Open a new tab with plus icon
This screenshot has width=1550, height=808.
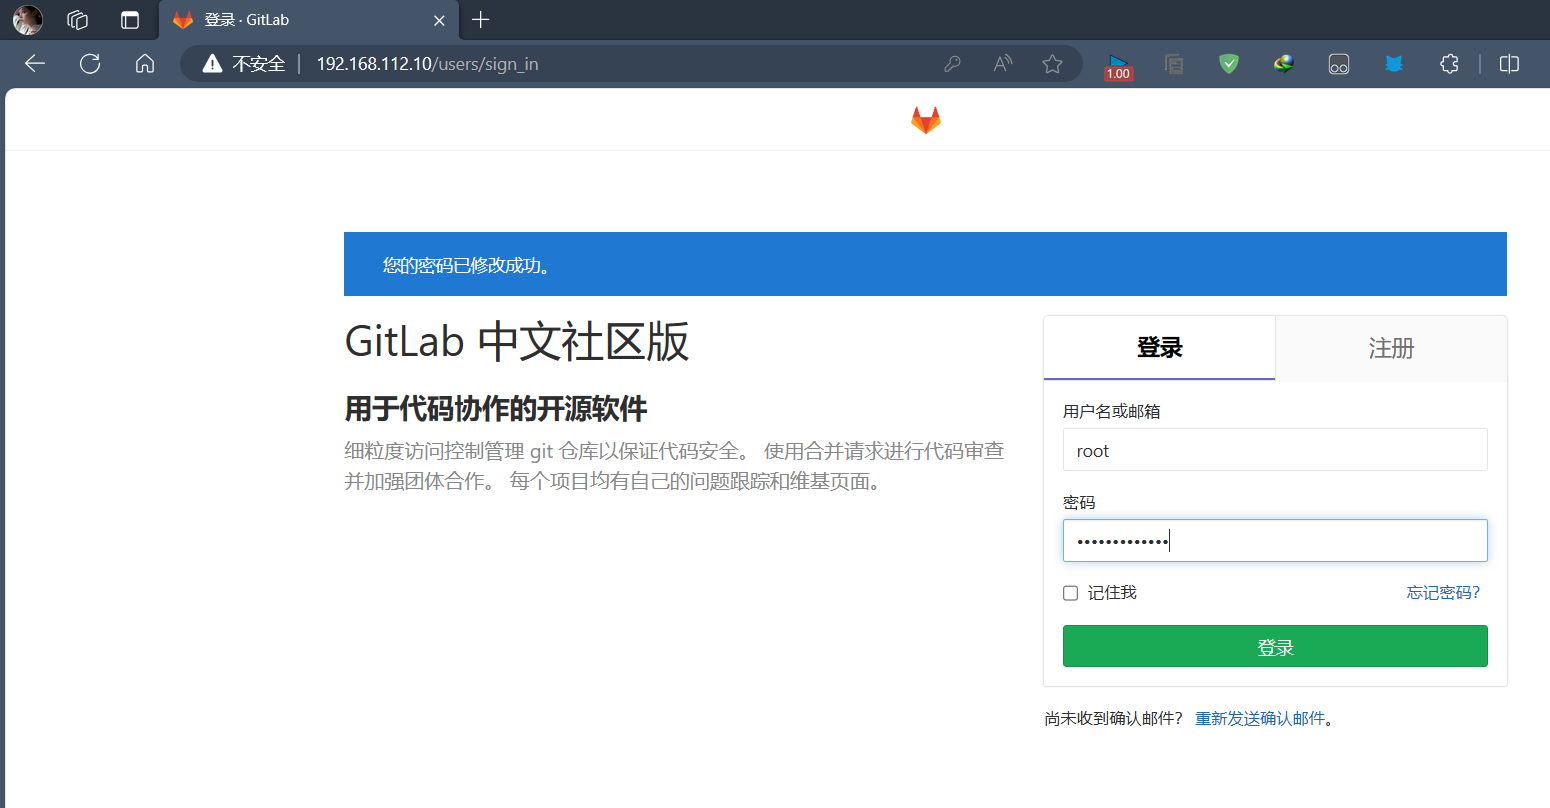pos(481,20)
